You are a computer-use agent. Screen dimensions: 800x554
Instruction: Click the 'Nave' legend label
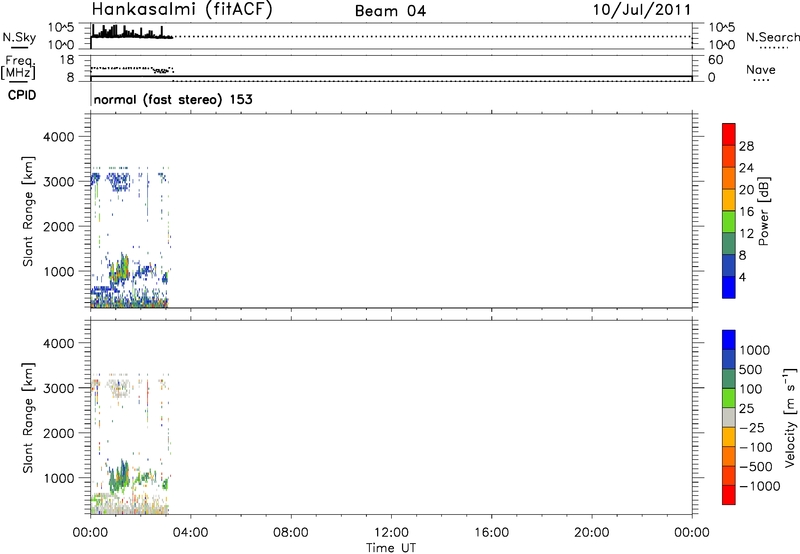[x=760, y=69]
